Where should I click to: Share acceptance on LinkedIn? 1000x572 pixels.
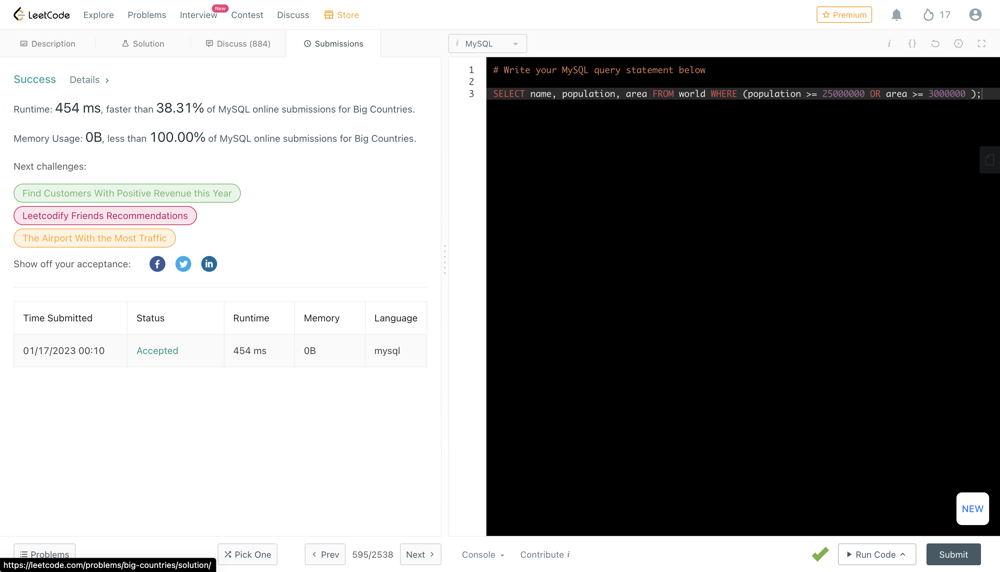[209, 264]
